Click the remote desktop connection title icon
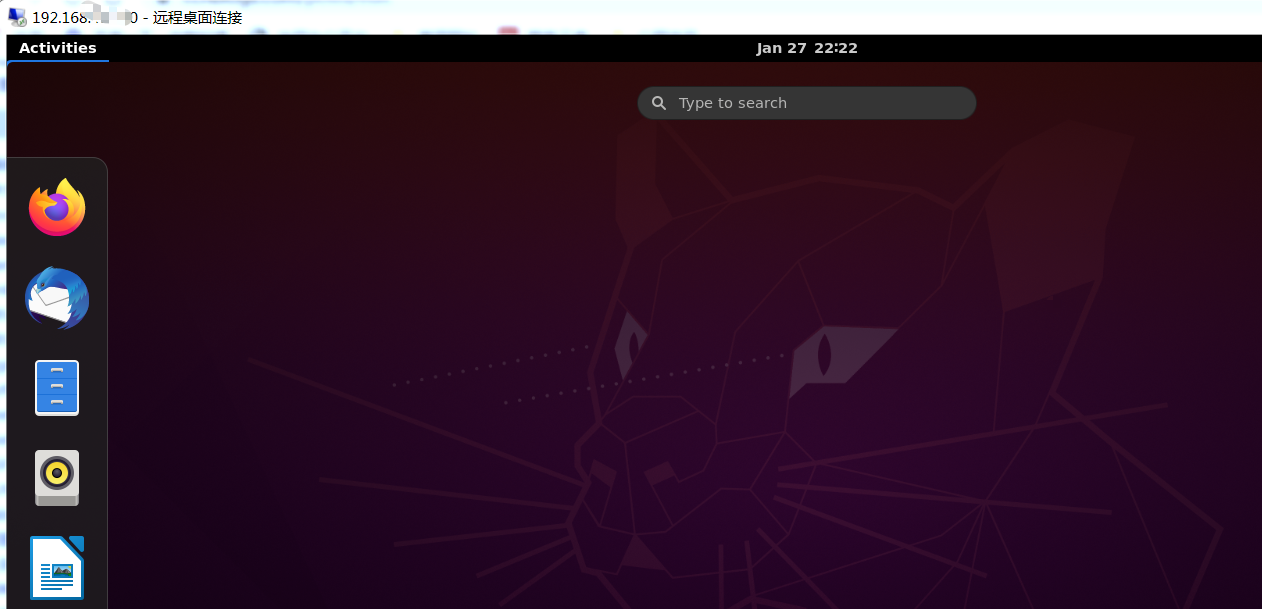 (x=17, y=17)
